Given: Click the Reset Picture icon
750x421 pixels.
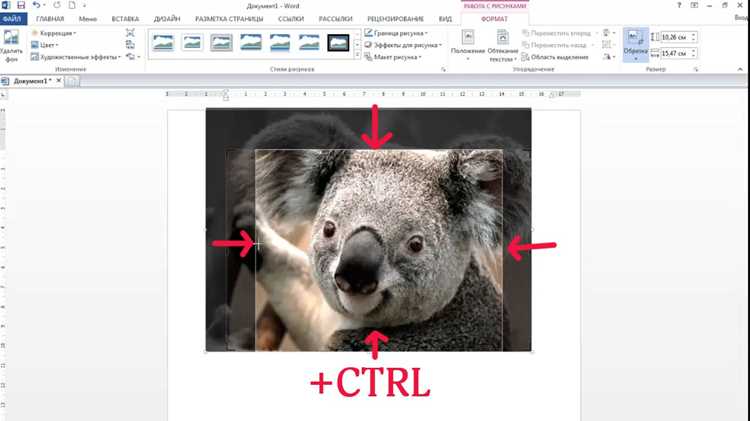Looking at the screenshot, I should pos(131,57).
